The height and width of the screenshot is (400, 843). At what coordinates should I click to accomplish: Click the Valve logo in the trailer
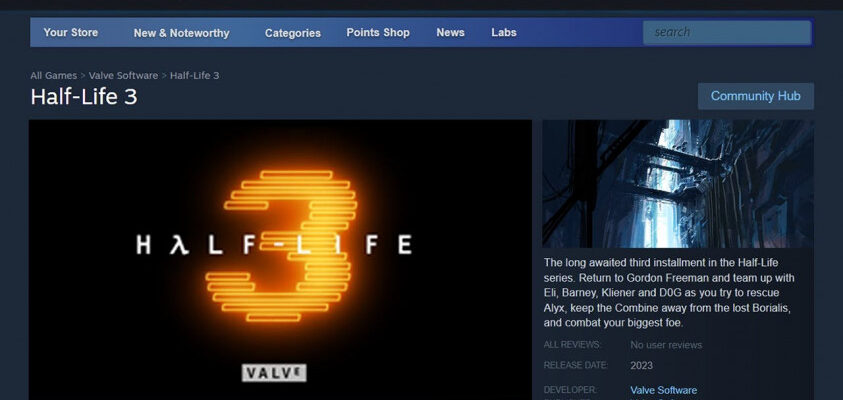(x=274, y=372)
